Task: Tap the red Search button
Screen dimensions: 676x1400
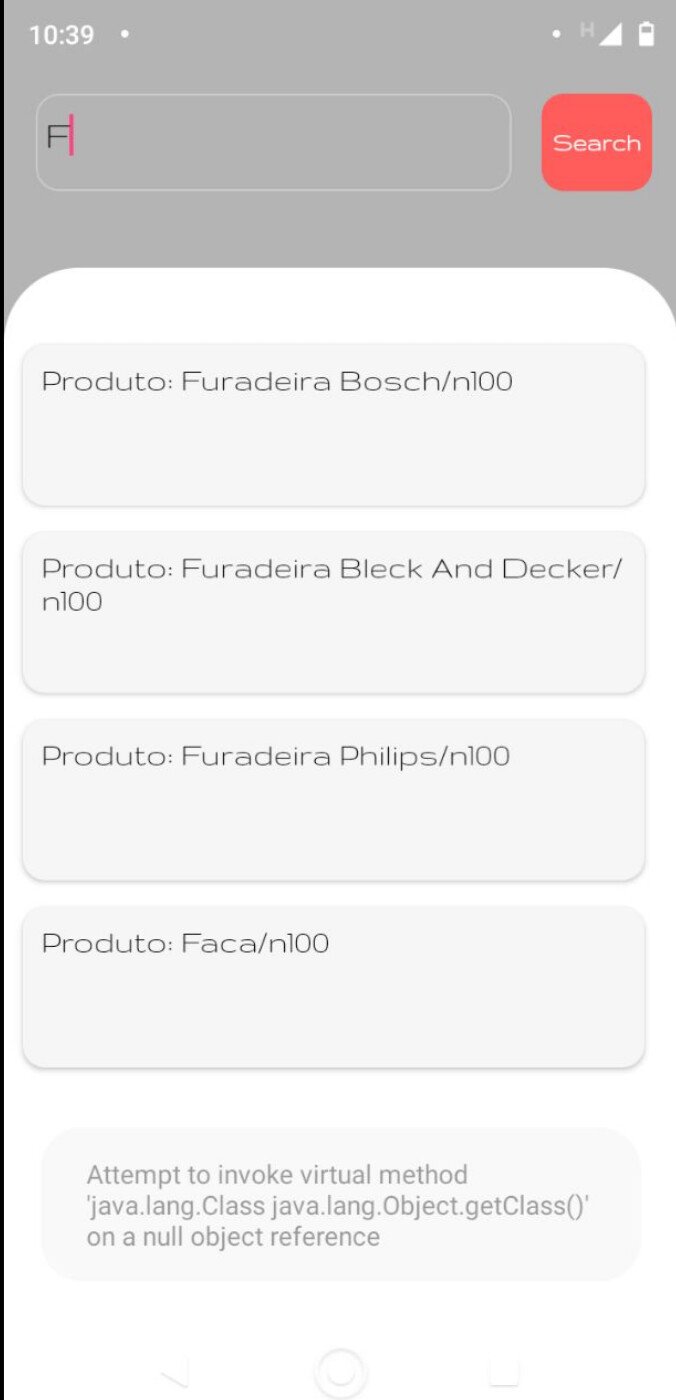Action: coord(596,142)
